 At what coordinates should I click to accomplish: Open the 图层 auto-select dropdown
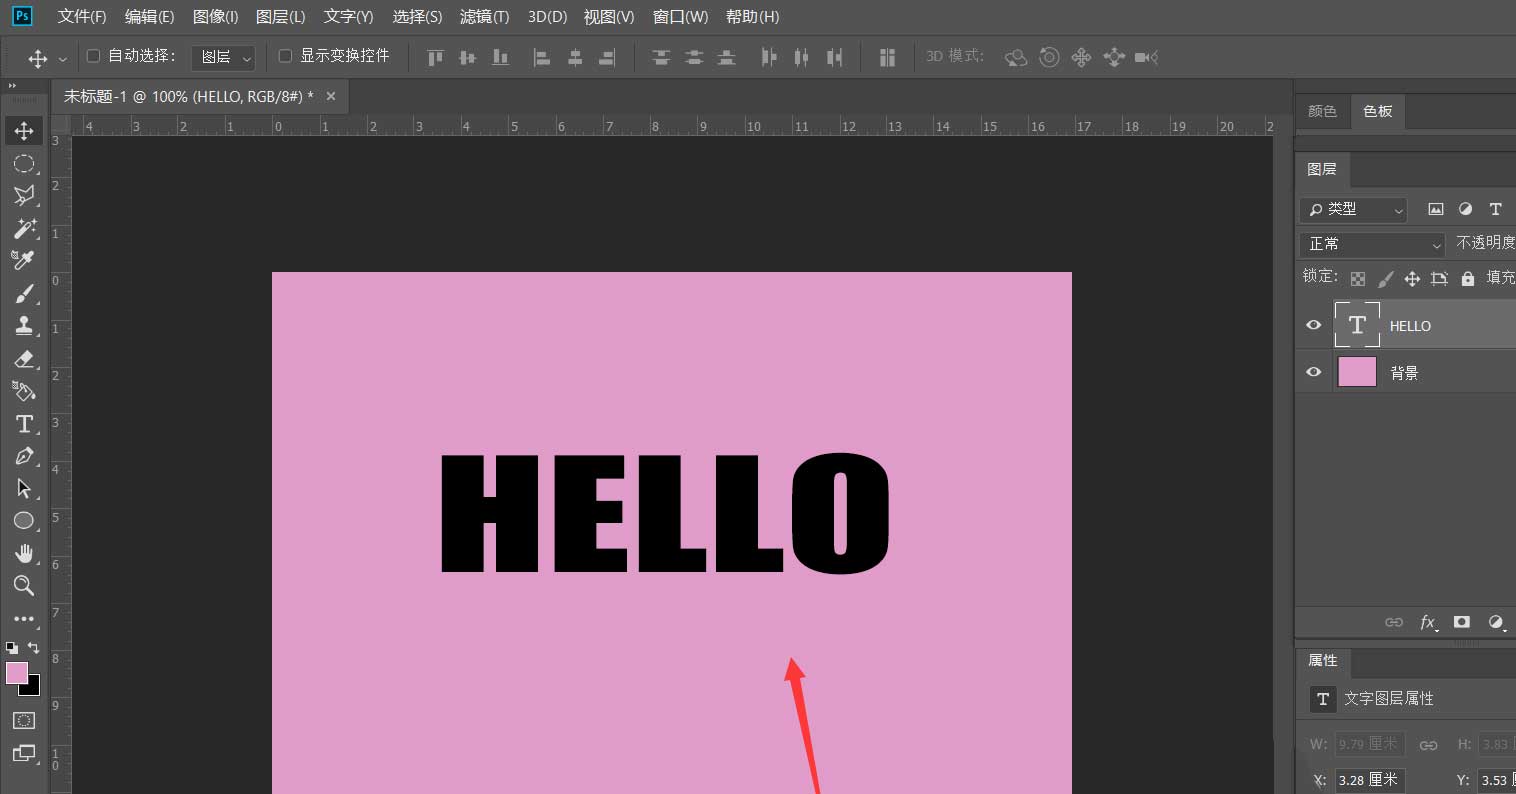tap(223, 57)
